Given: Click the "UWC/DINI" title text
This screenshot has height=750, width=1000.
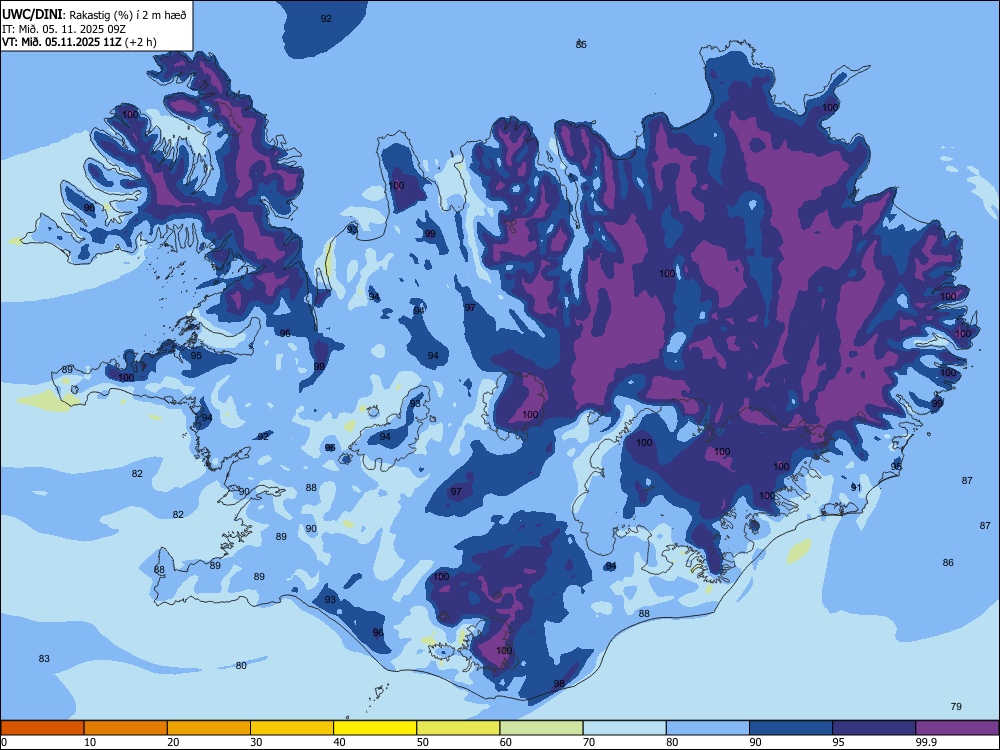Looking at the screenshot, I should coord(32,14).
